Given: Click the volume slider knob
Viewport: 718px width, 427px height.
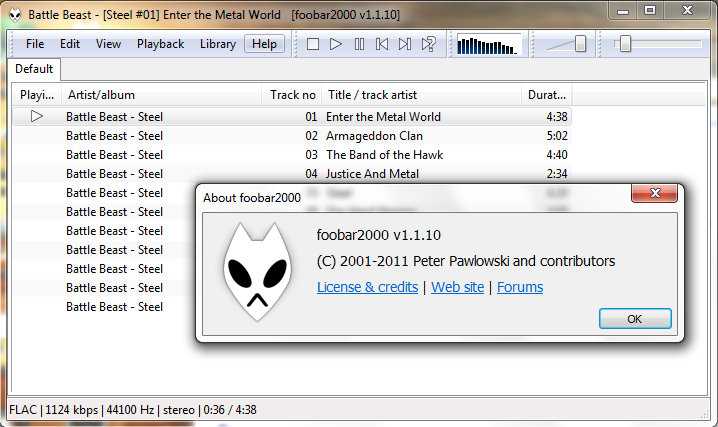Looking at the screenshot, I should tap(580, 44).
